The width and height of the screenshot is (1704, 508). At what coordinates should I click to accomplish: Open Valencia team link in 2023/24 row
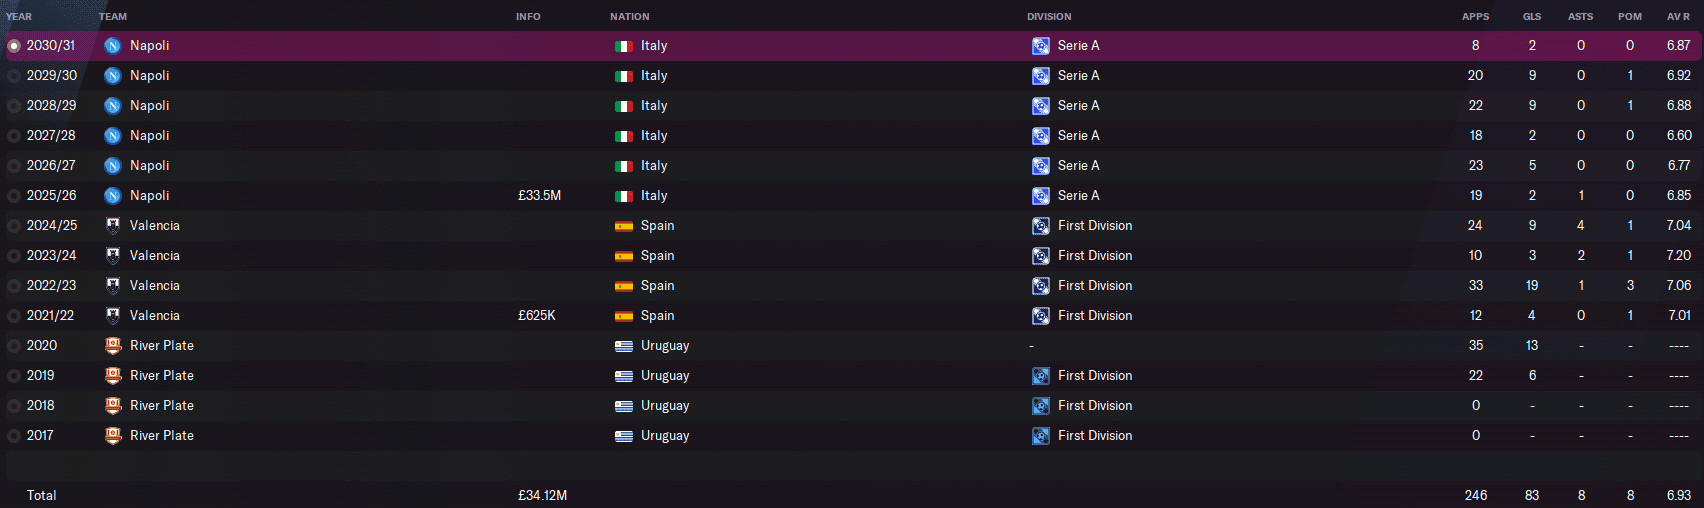coord(155,256)
